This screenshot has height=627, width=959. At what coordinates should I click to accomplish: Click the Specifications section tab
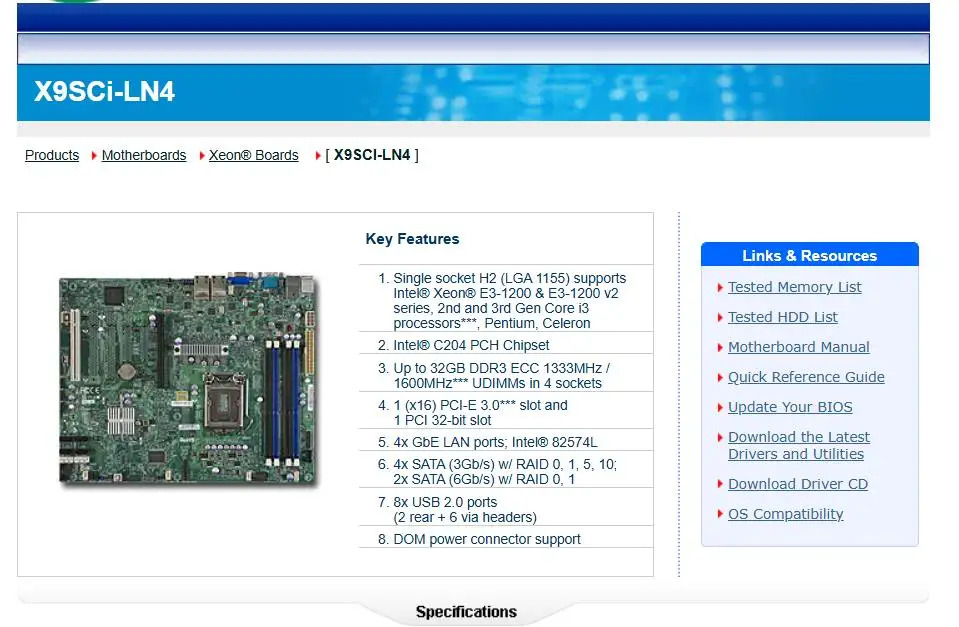pos(466,612)
